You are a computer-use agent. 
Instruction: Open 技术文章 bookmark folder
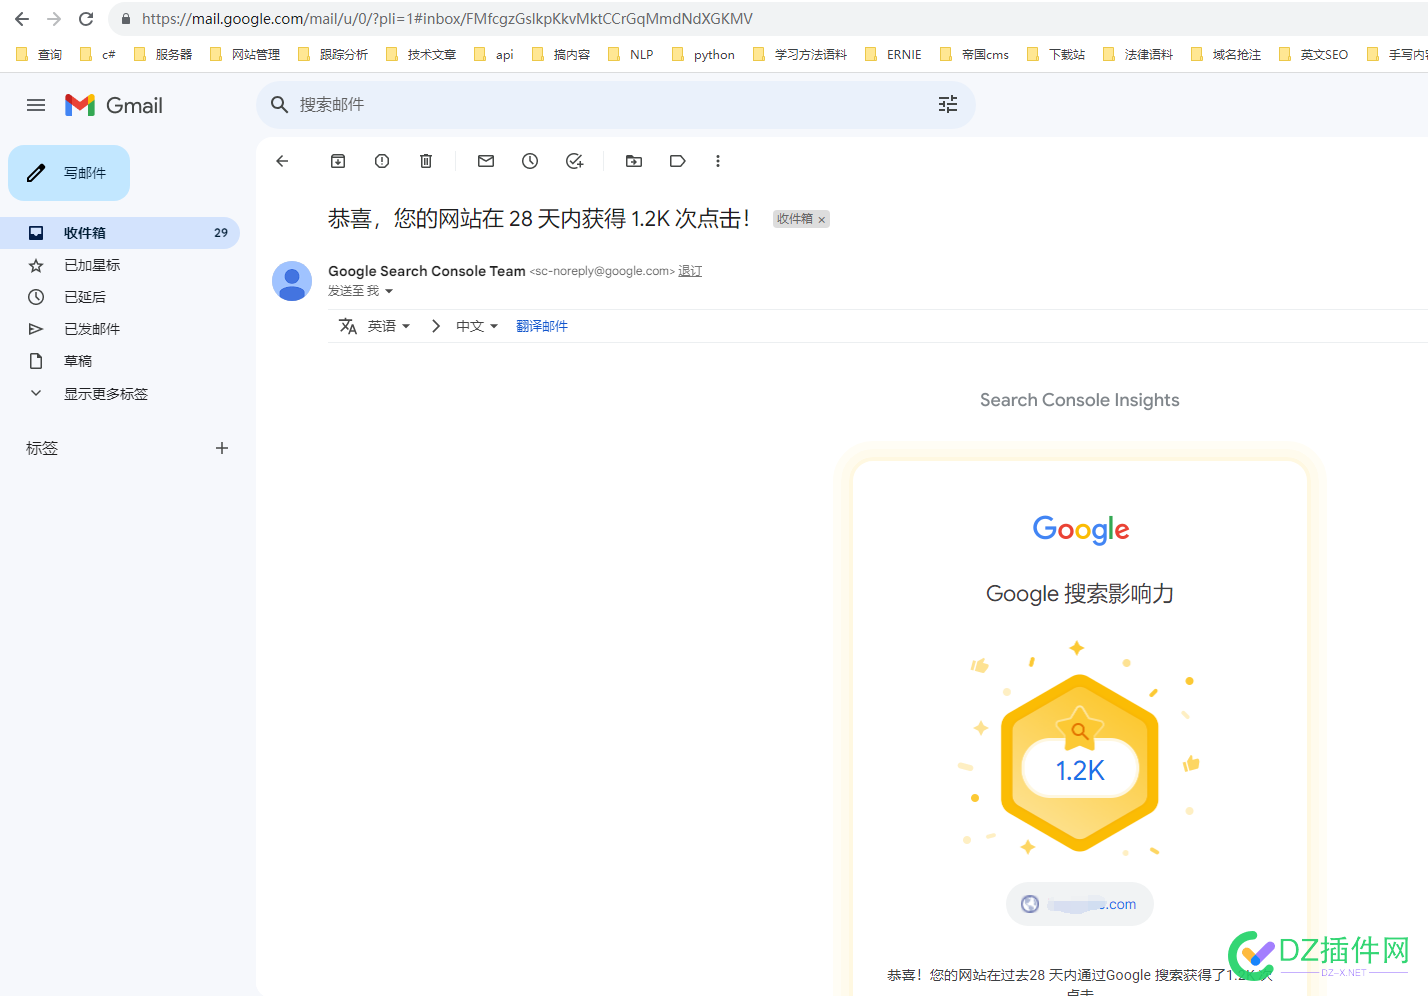(x=421, y=54)
